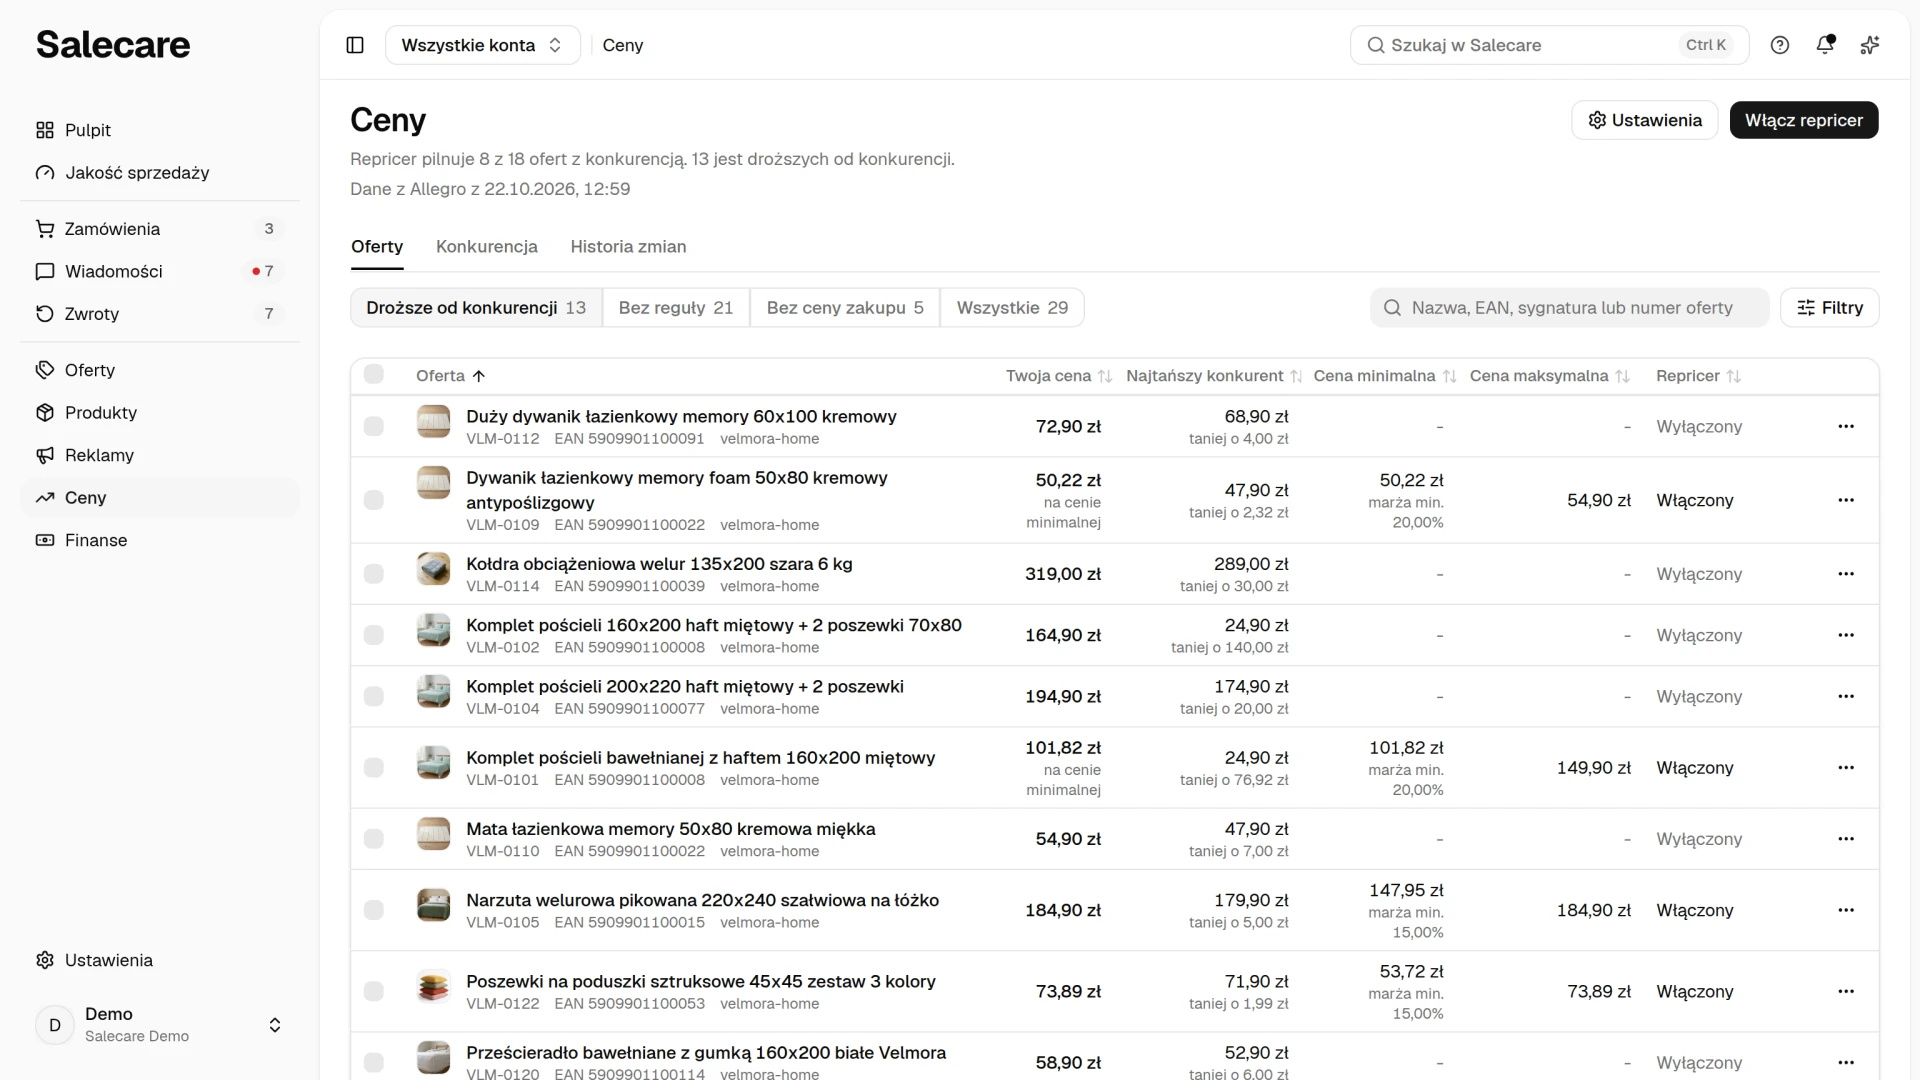1920x1080 pixels.
Task: Open the notifications bell
Action: tap(1825, 45)
